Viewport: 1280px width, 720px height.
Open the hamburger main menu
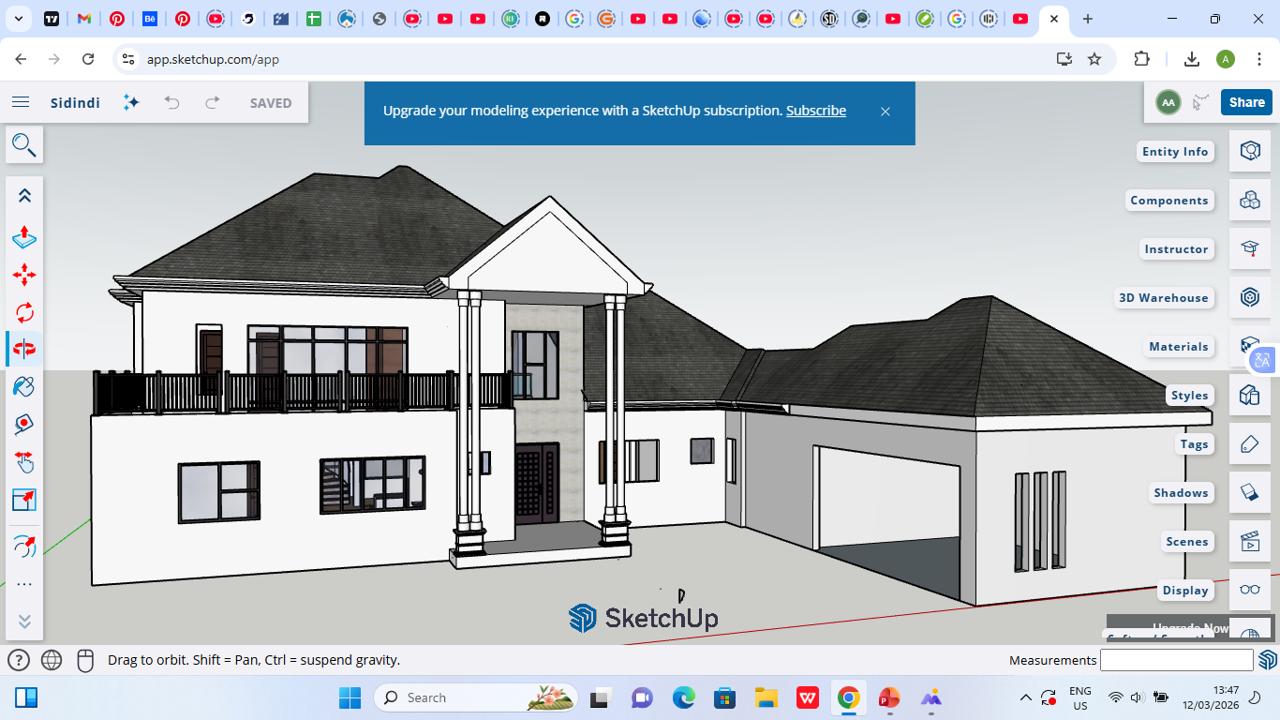(20, 102)
